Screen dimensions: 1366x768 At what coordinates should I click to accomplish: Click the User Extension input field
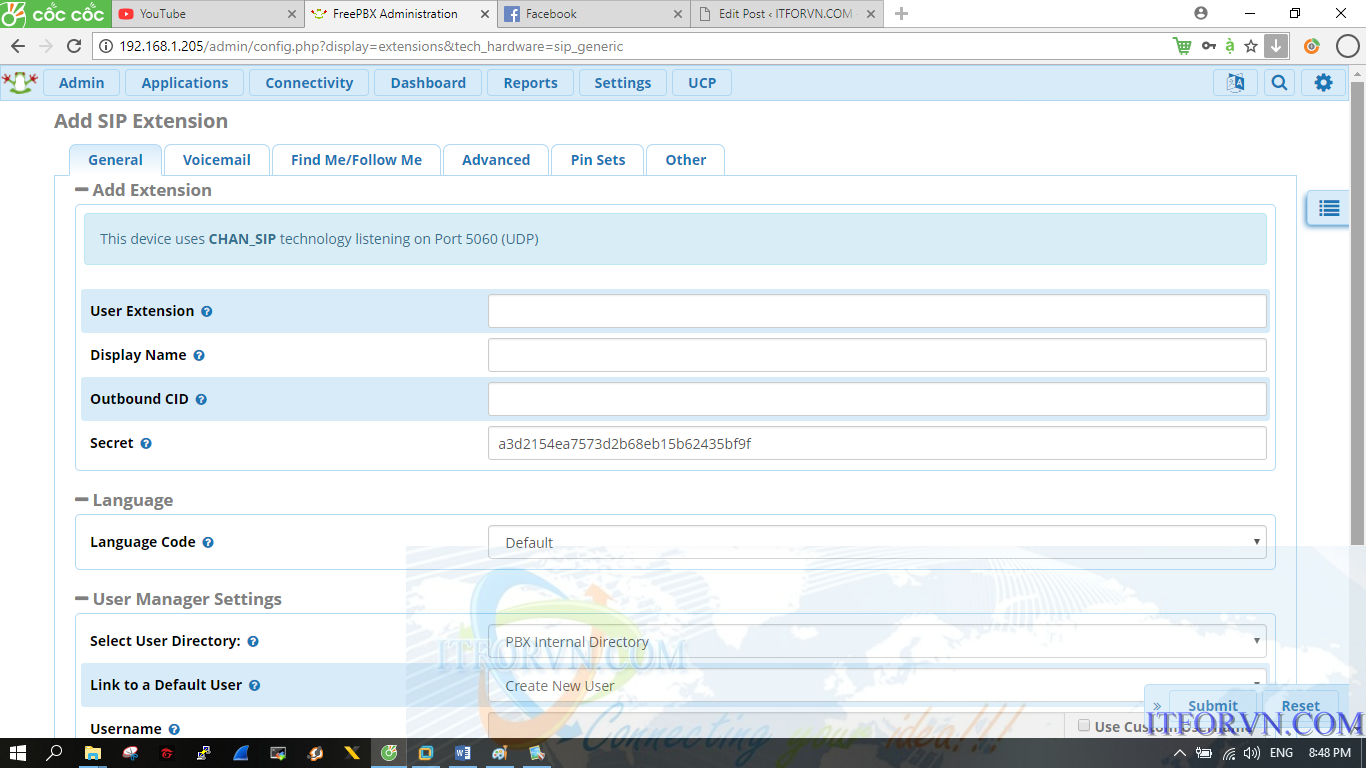(876, 311)
